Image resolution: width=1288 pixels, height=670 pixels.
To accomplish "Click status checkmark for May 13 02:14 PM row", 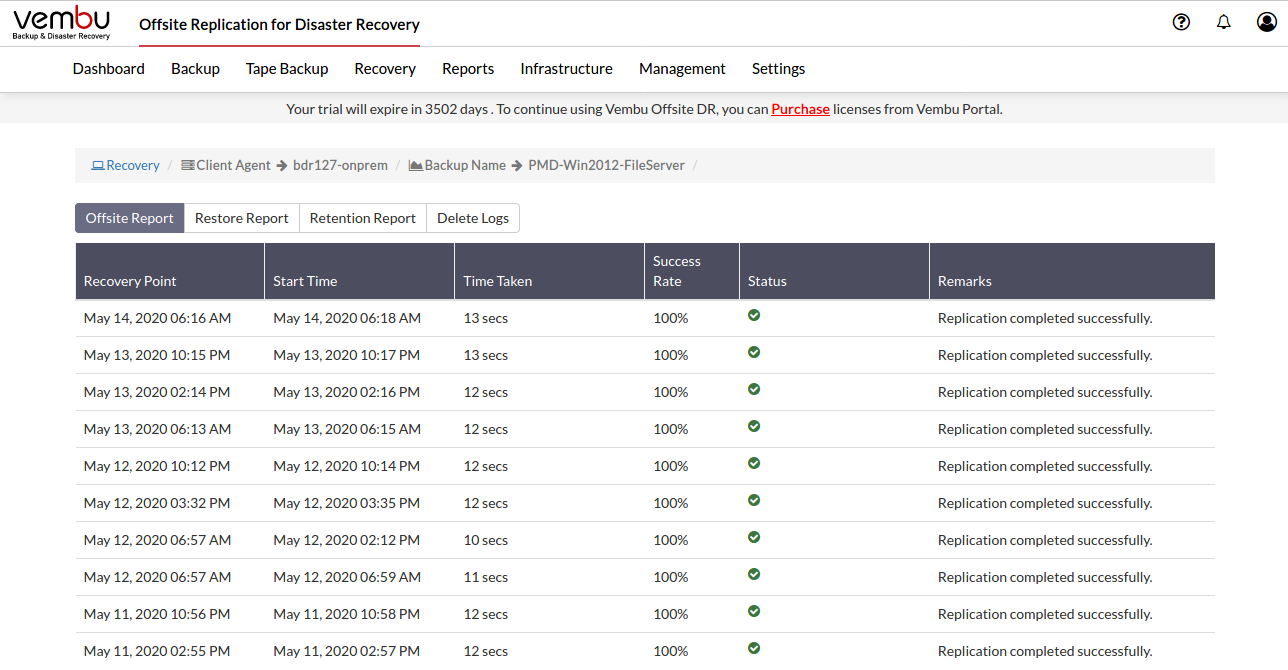I will 754,389.
